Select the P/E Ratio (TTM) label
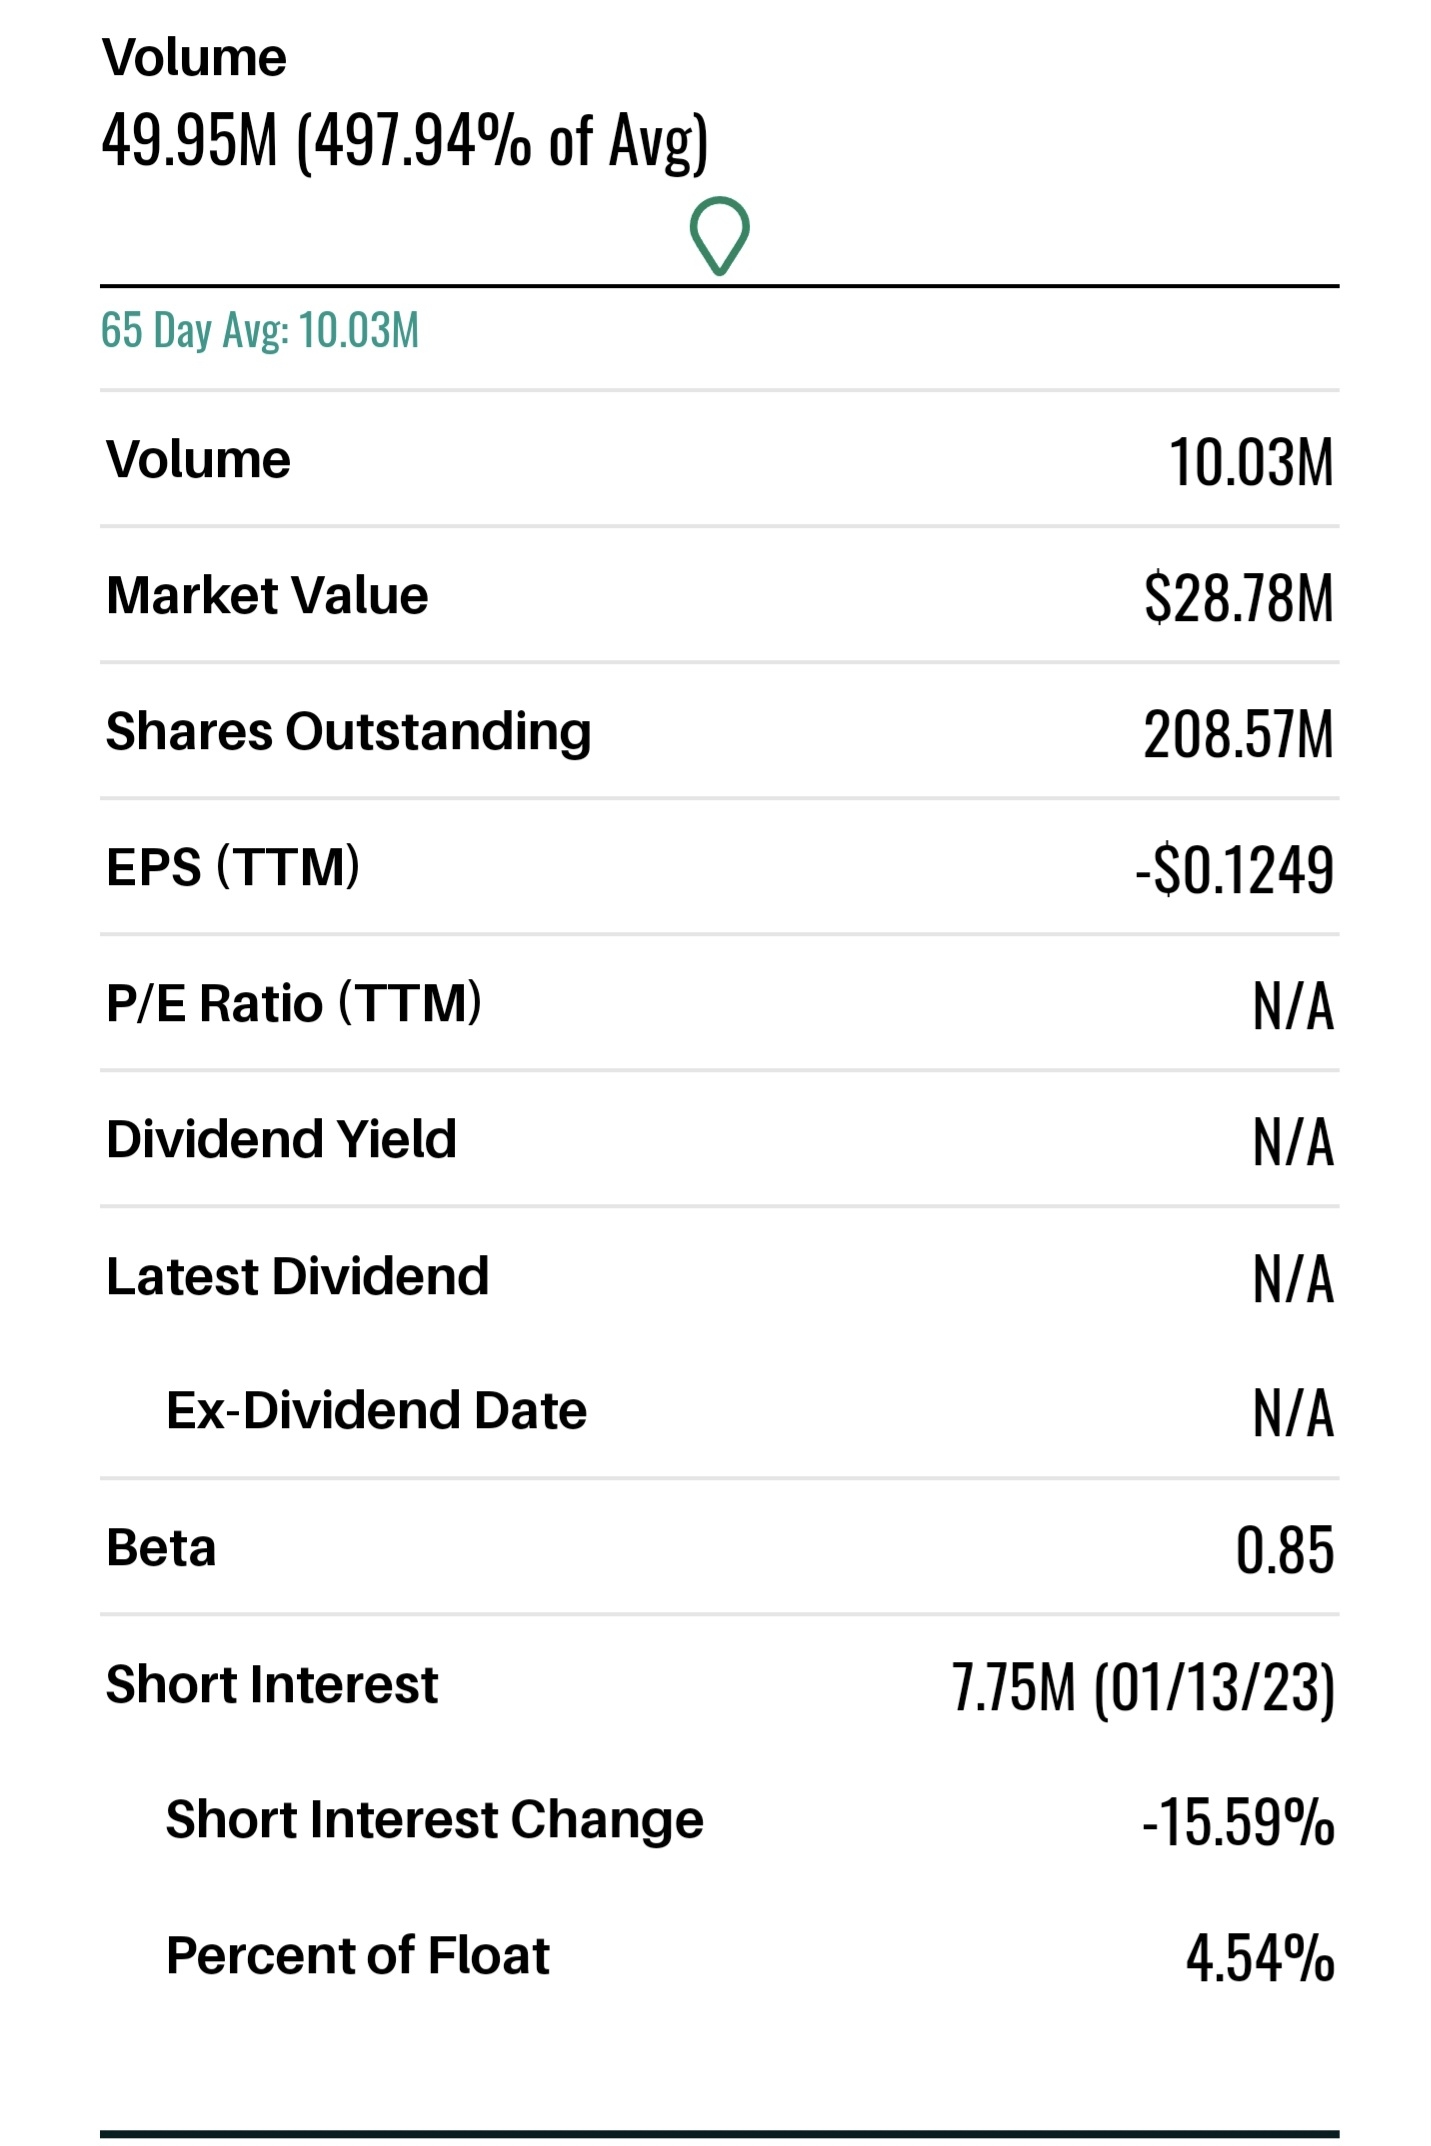Screen dimensions: 1431x2146 [x=294, y=1004]
